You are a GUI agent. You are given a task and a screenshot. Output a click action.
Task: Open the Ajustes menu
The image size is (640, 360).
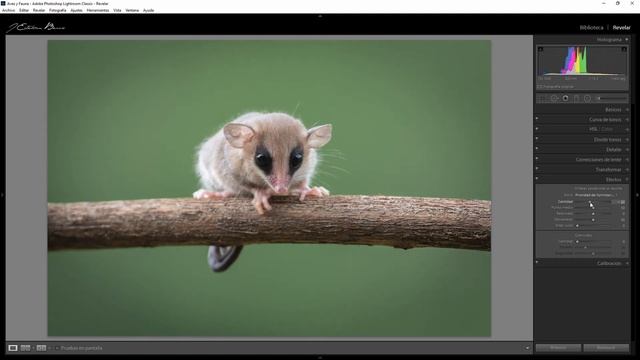click(76, 10)
